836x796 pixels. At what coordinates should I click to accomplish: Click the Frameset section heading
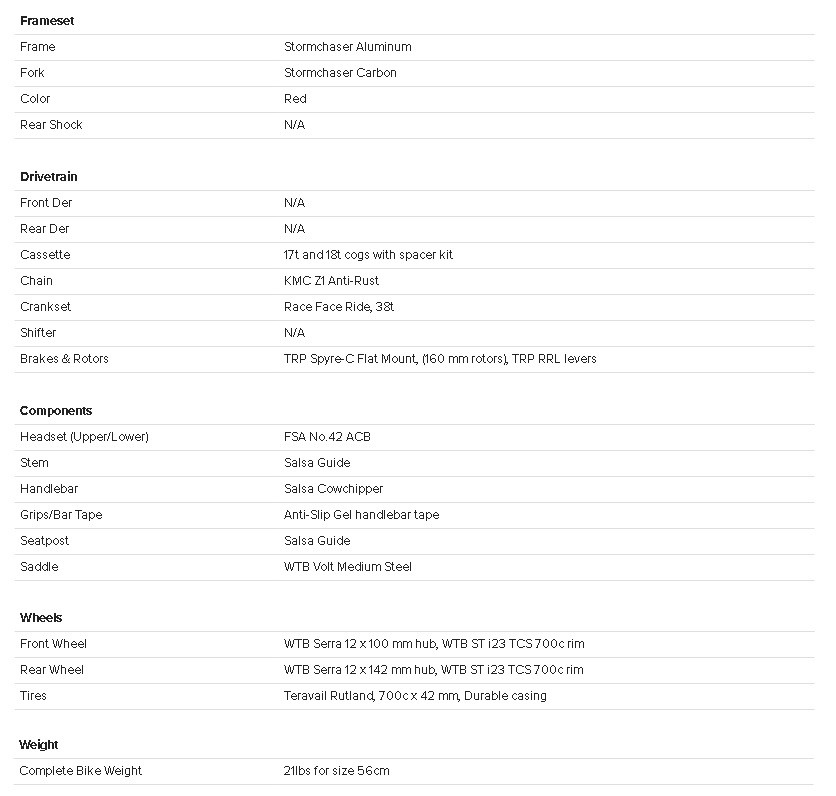click(x=47, y=21)
